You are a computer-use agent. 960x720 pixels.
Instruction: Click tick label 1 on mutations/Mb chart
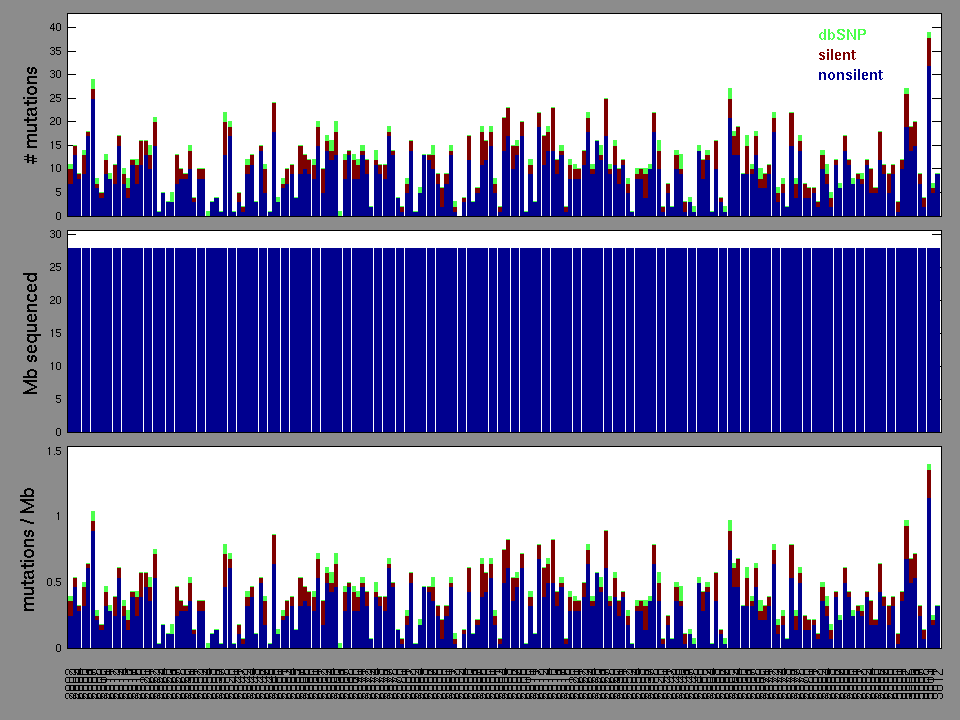[57, 517]
